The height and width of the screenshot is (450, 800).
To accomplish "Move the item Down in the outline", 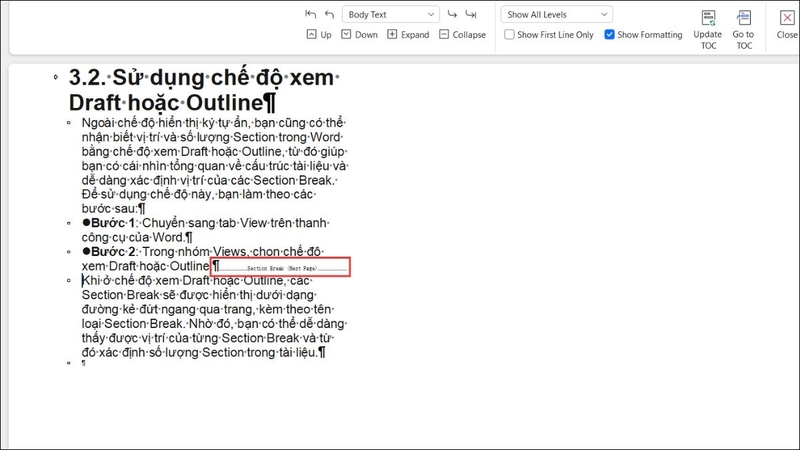I will (x=360, y=35).
